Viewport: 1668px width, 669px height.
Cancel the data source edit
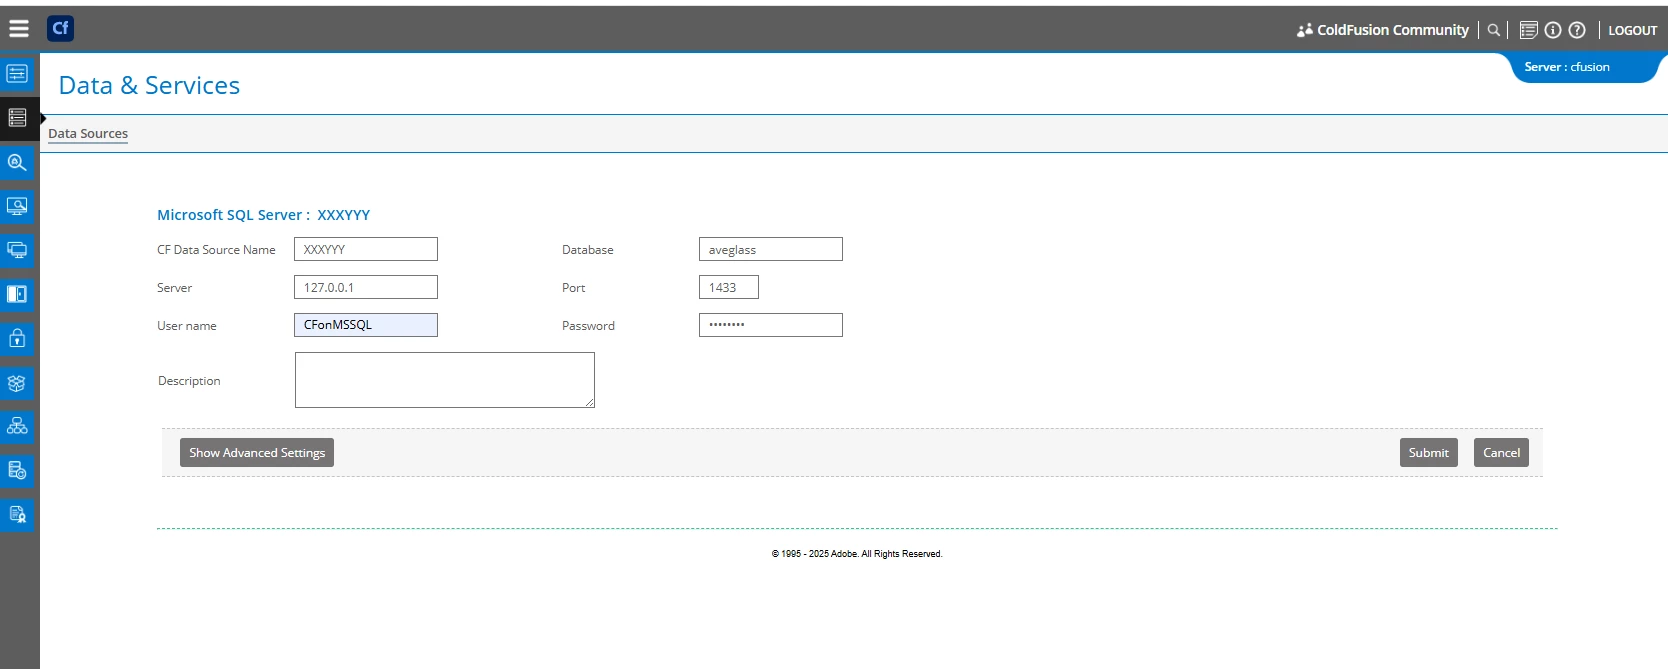(1501, 453)
